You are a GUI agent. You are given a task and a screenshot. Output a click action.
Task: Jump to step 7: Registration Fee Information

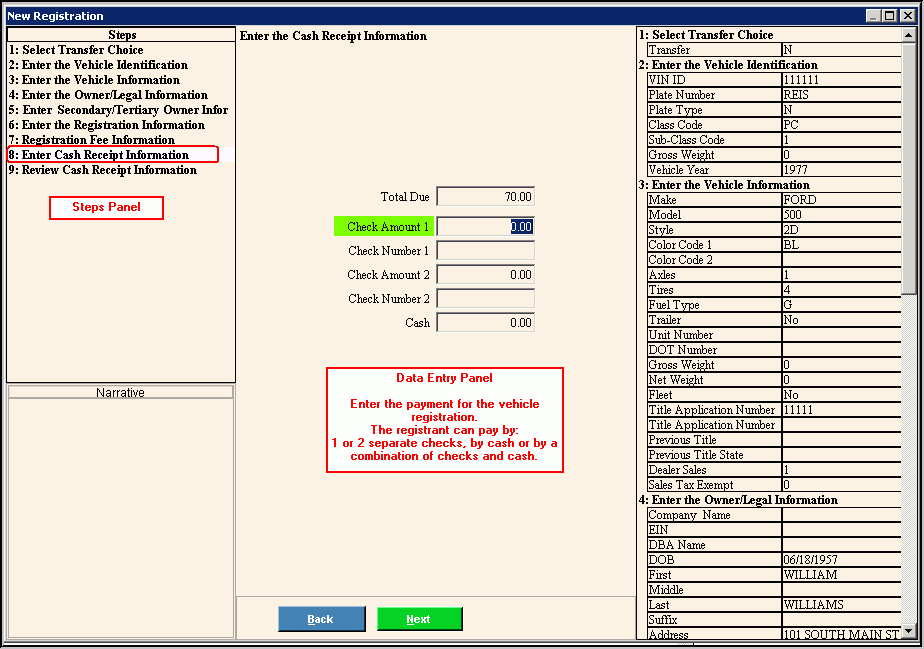[91, 140]
